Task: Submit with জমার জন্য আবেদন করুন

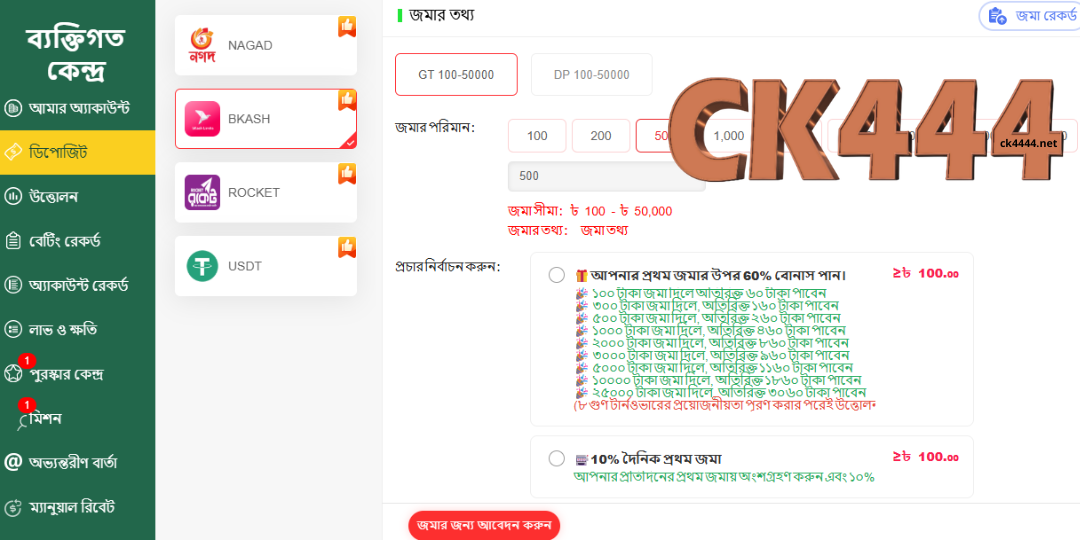Action: [484, 525]
